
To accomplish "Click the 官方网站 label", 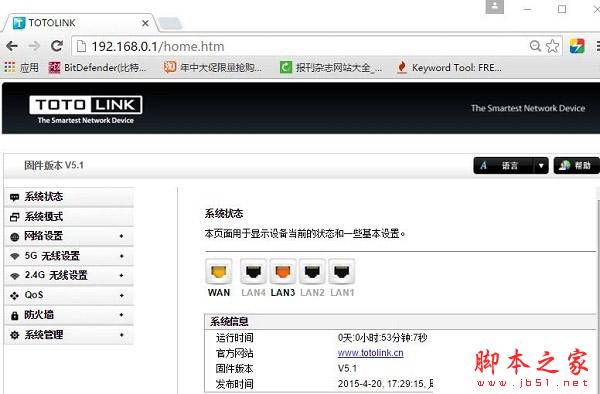I will (235, 353).
